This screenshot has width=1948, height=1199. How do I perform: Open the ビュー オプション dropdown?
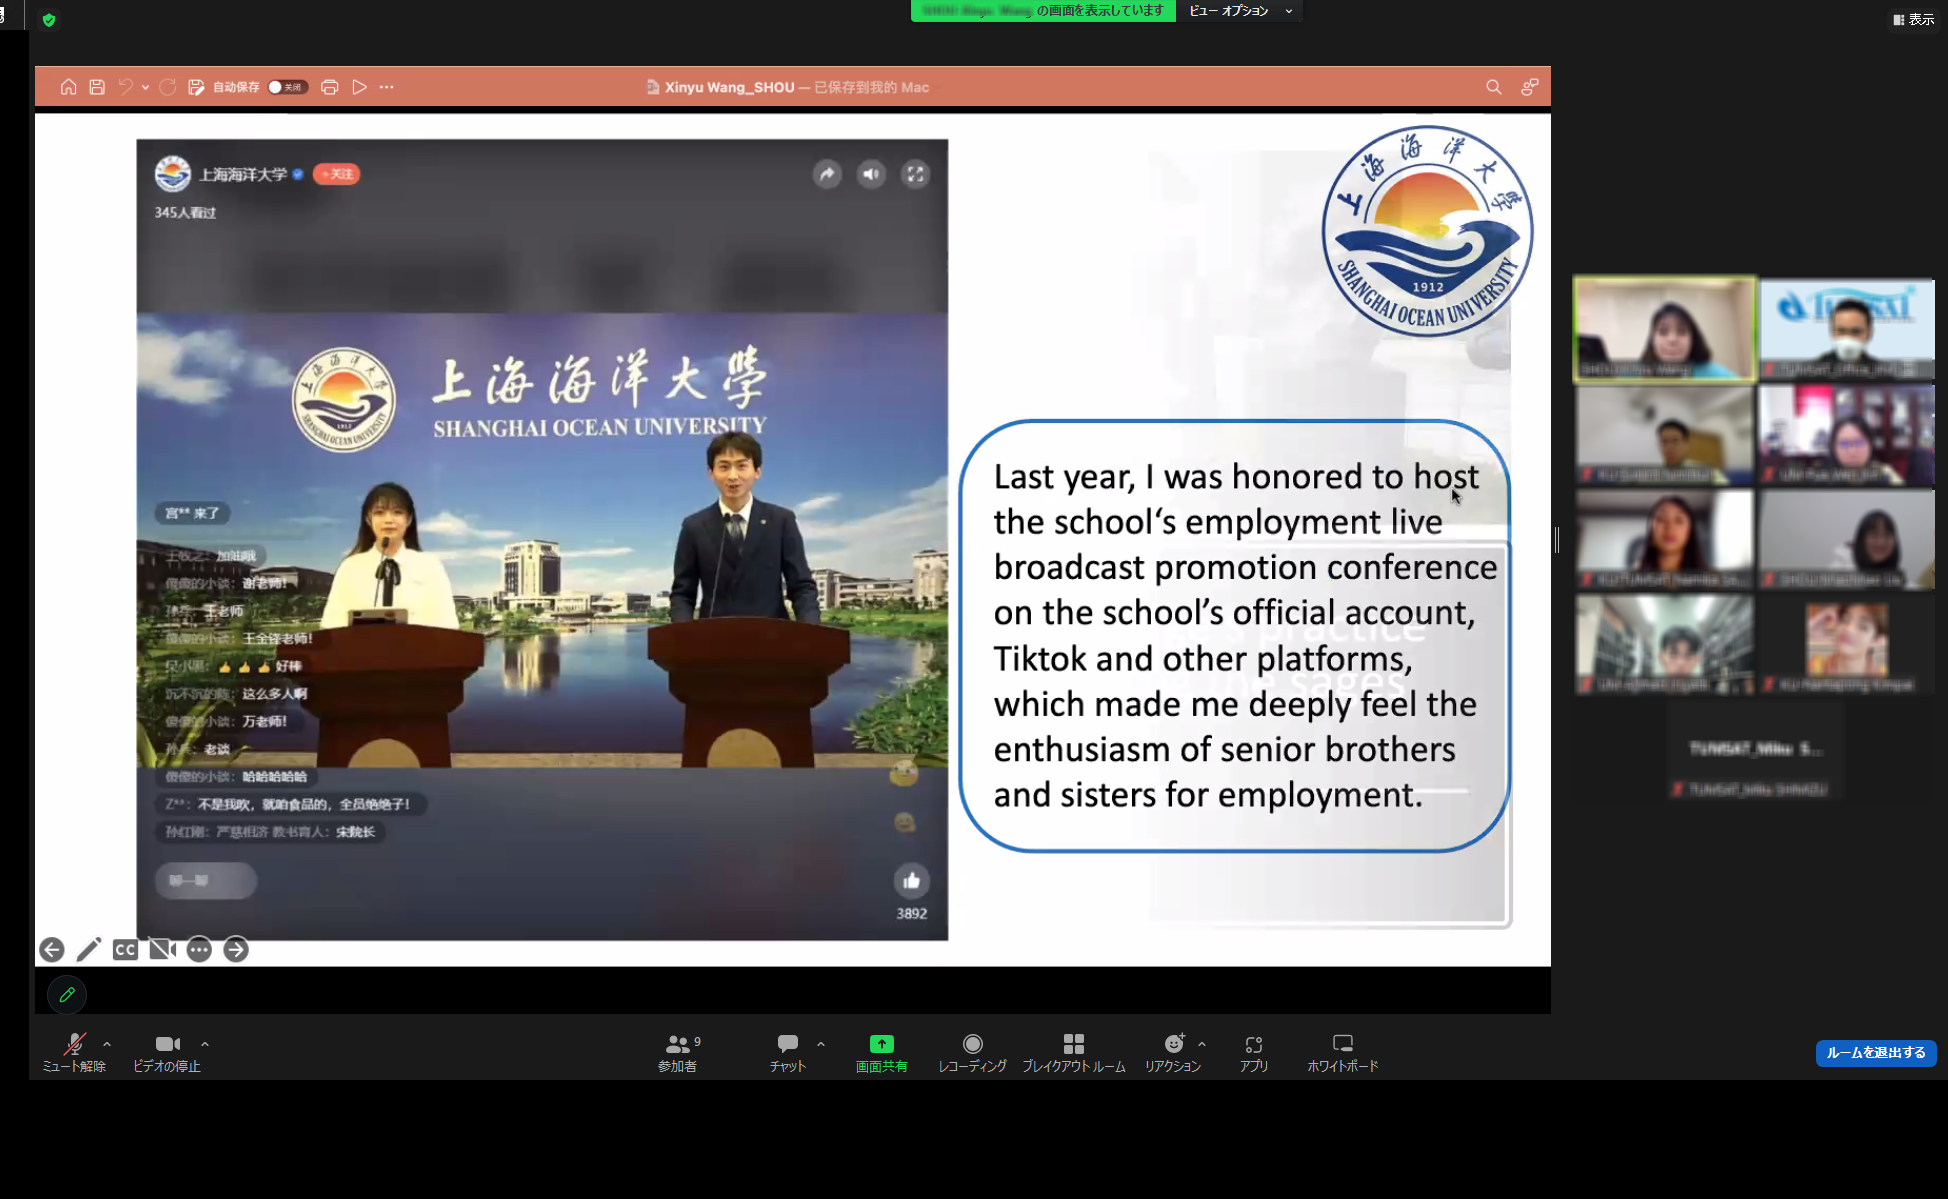(1240, 11)
